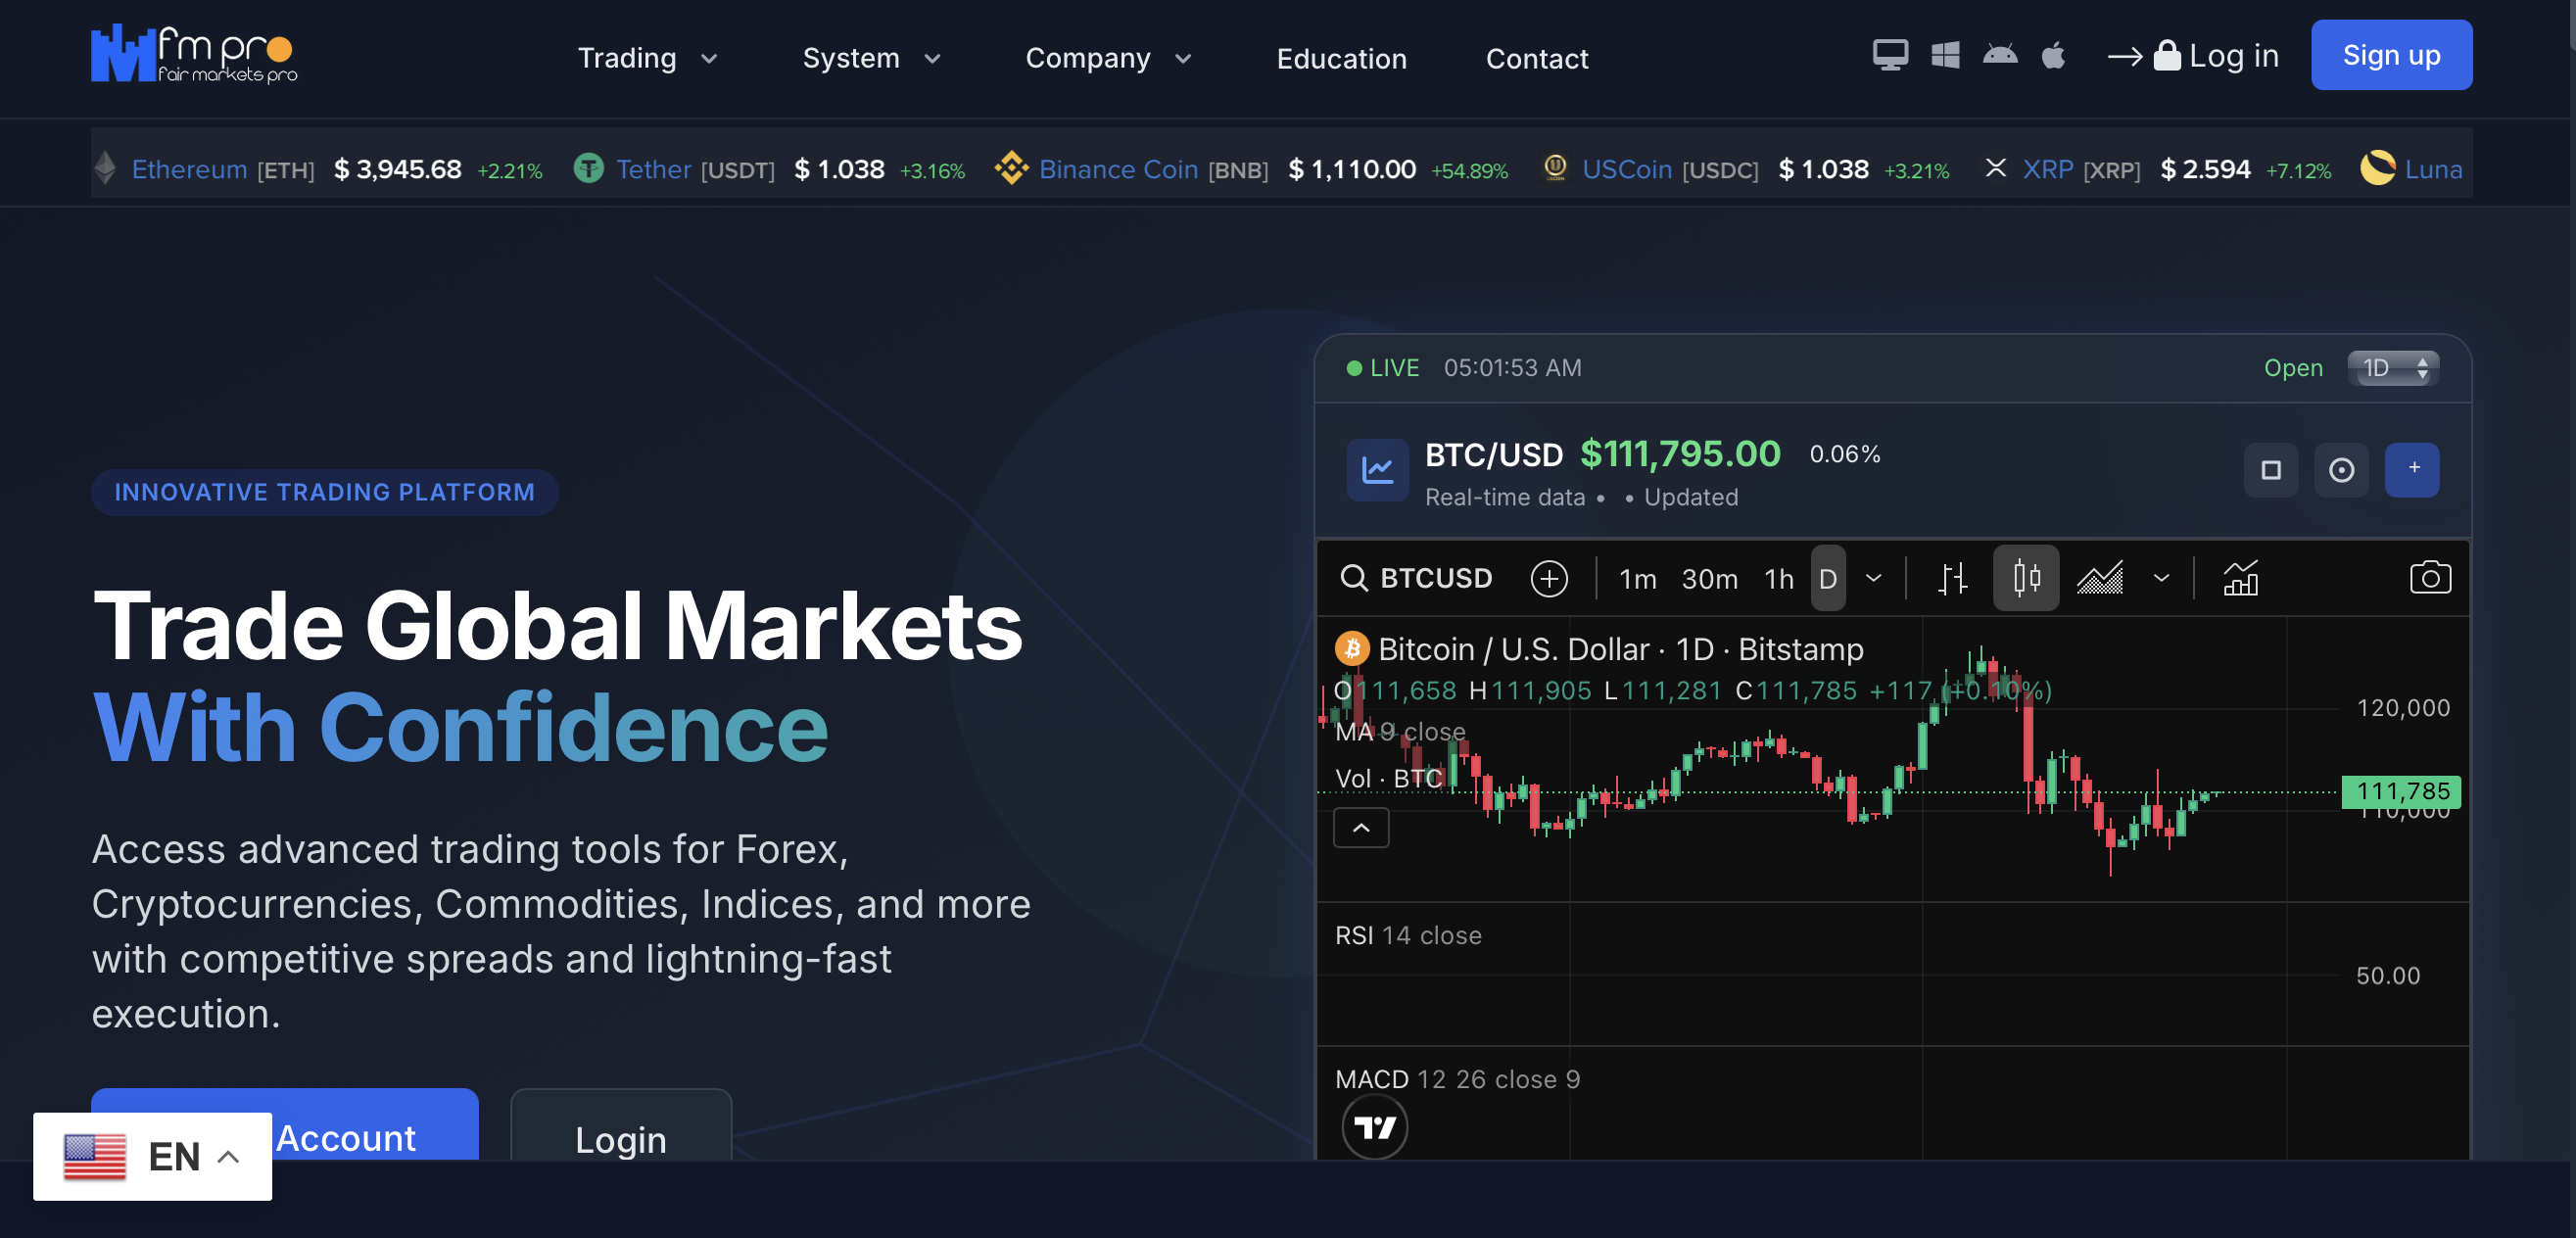Click the compare symbol plus icon
The width and height of the screenshot is (2576, 1238).
1549,578
